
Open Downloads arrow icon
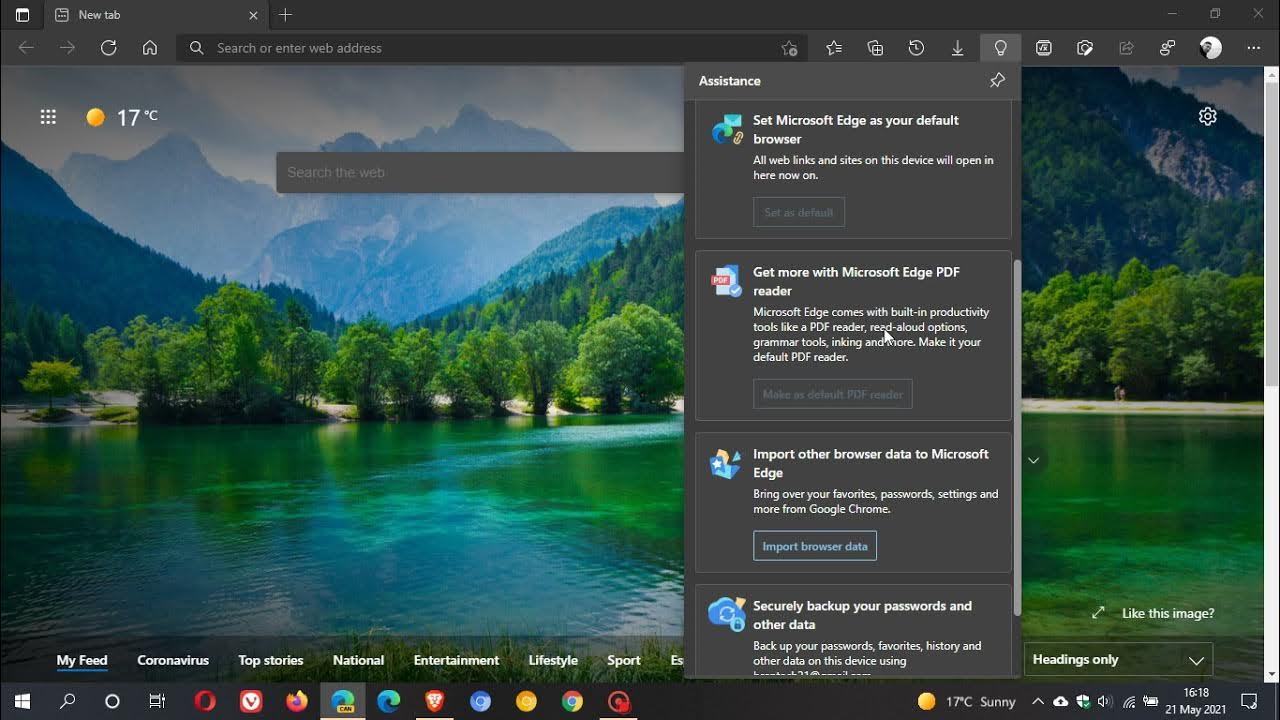point(957,48)
